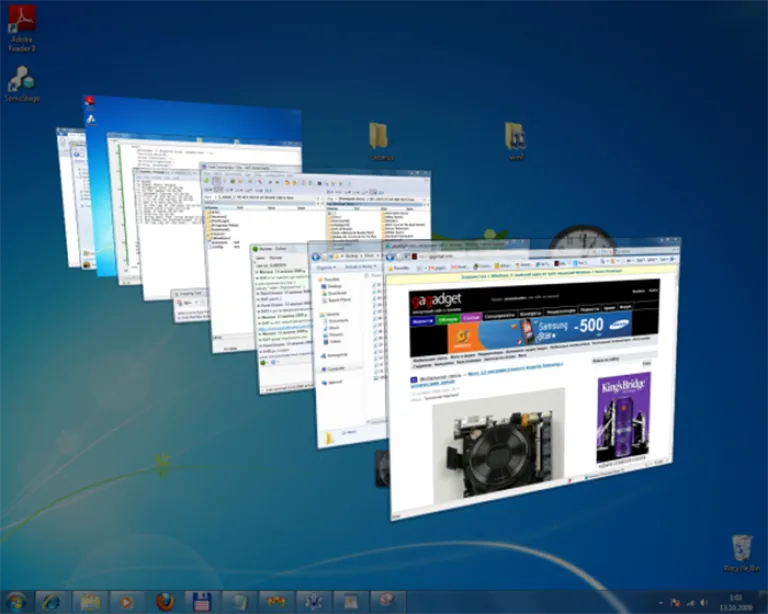Select Network in the Explorer navigation pane

(332, 382)
